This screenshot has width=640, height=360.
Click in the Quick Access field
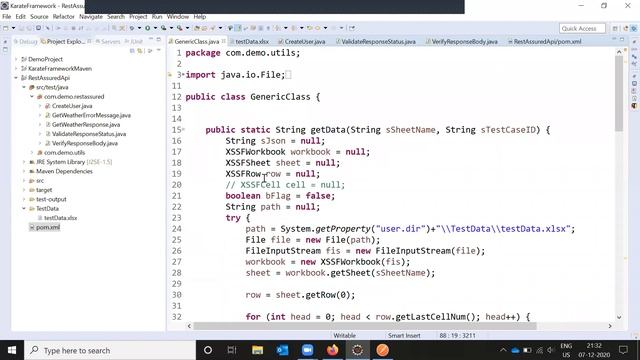(582, 29)
